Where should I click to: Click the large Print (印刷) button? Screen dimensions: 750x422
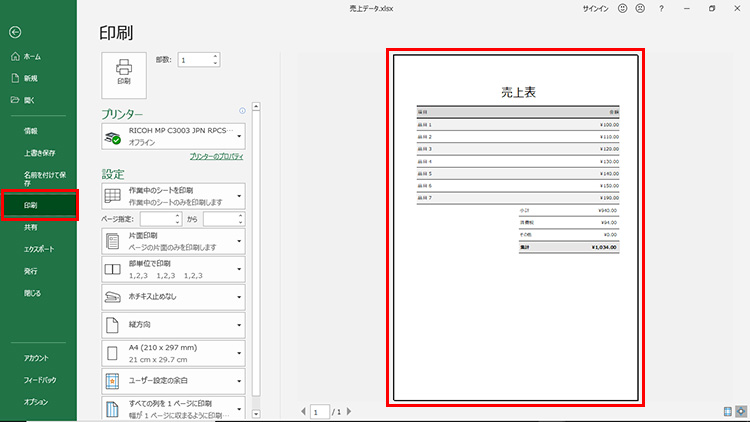(x=123, y=74)
